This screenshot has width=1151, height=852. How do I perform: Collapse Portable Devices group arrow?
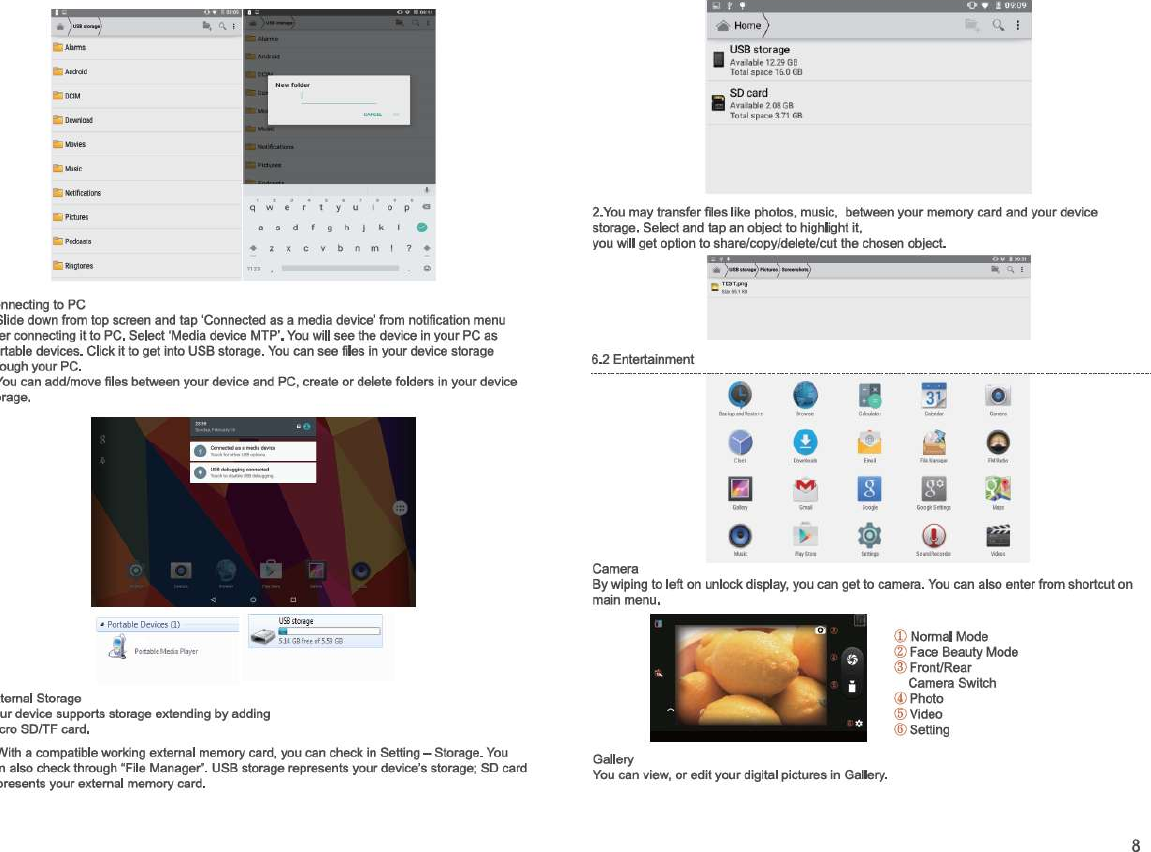click(102, 625)
